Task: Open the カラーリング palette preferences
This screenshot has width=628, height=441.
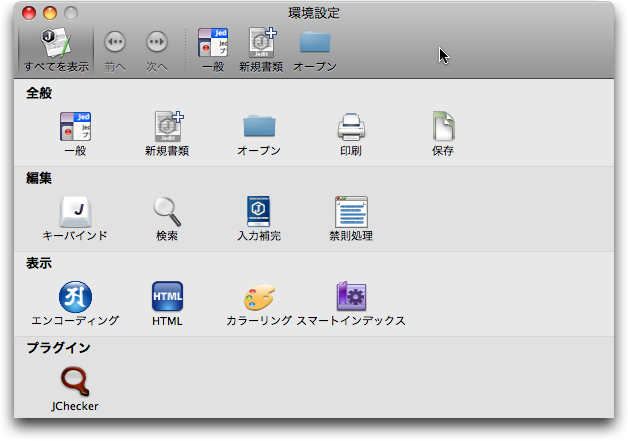Action: (x=259, y=304)
